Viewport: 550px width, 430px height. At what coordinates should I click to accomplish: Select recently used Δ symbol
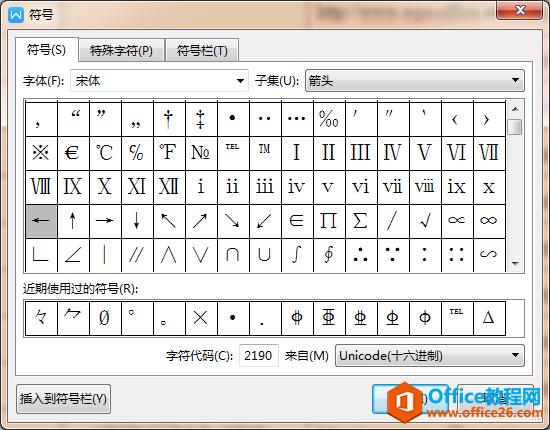[x=489, y=318]
